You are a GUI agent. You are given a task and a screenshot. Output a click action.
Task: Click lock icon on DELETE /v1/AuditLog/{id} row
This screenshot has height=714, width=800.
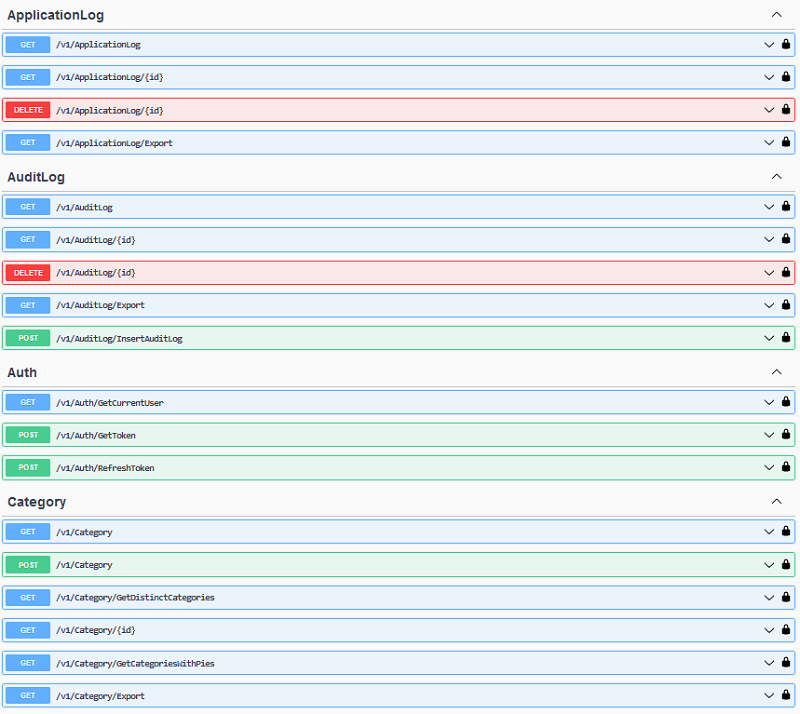click(x=786, y=272)
